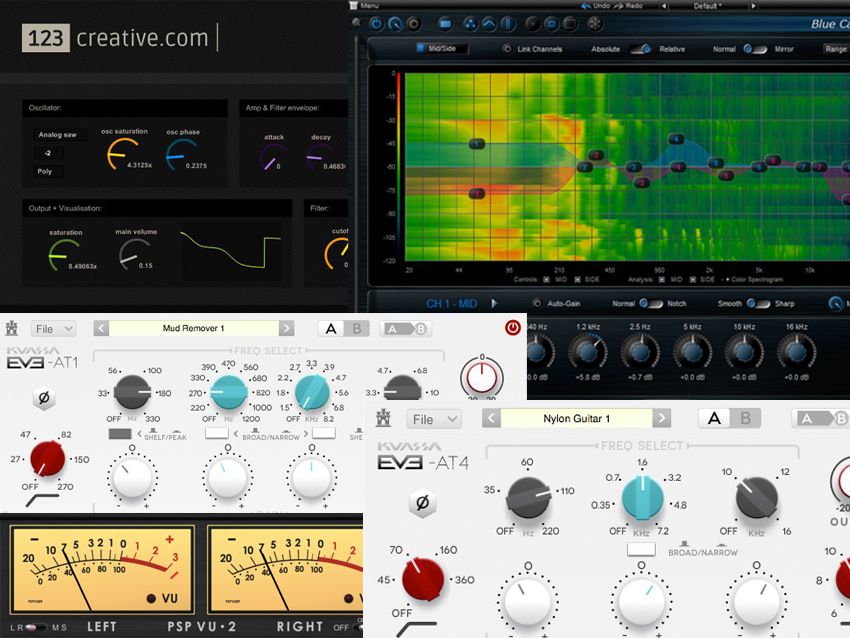Advance to the next preset after Mud Remover 1
The image size is (850, 638).
287,327
